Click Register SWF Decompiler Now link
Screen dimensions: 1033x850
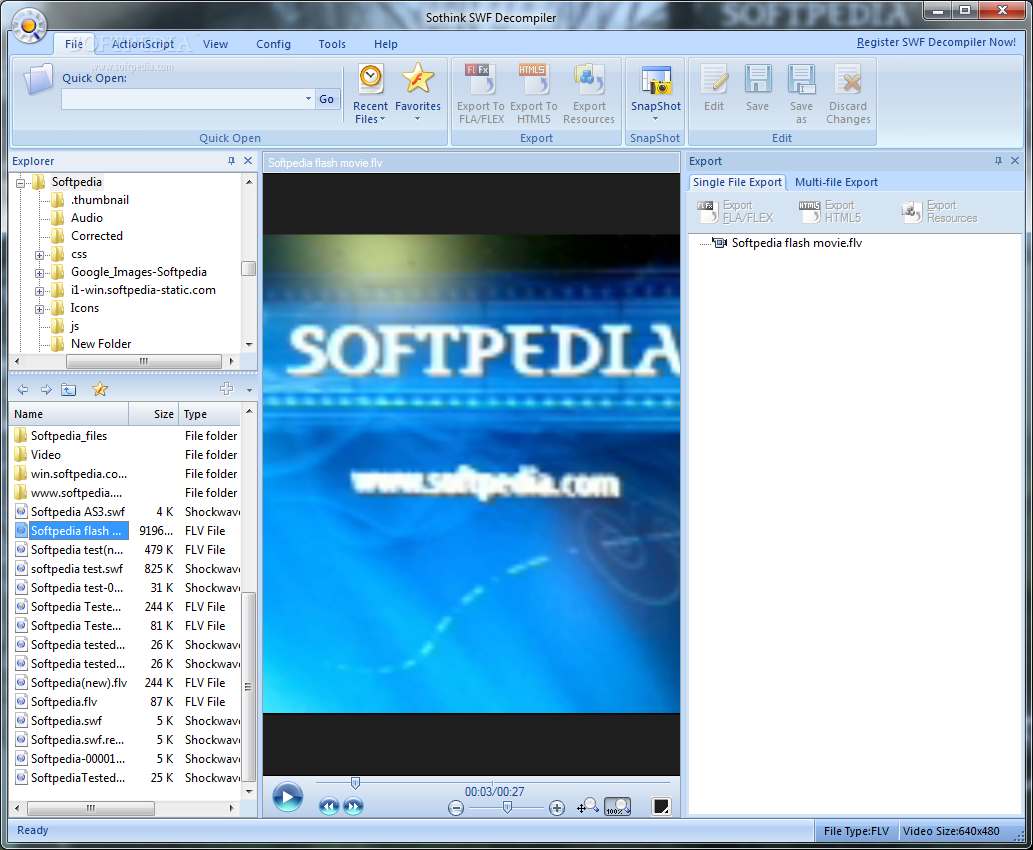coord(935,42)
